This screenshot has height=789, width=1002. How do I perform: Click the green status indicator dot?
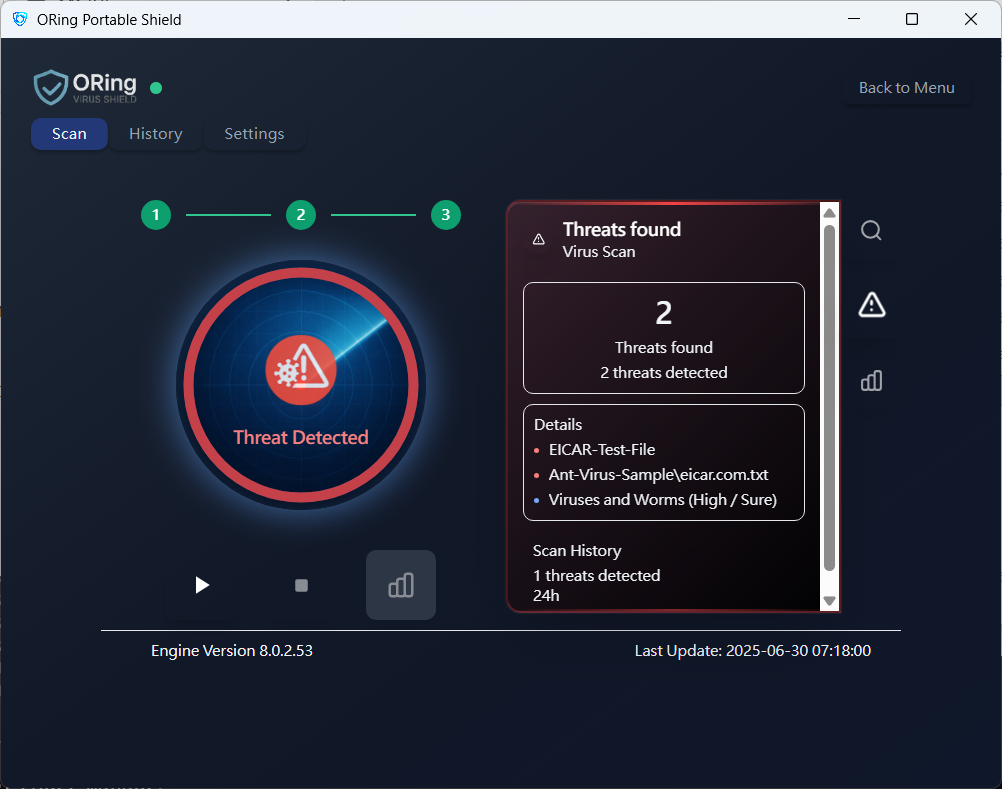156,88
